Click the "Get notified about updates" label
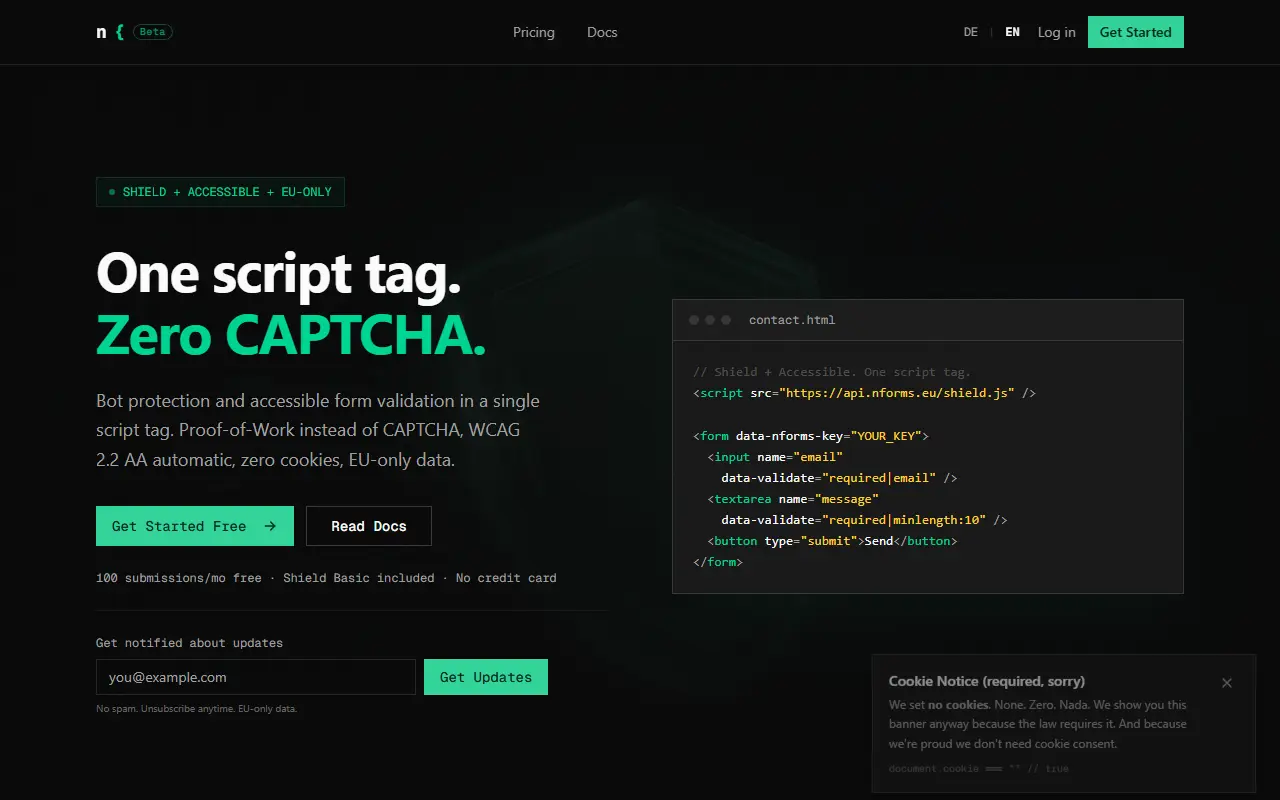This screenshot has height=800, width=1280. pos(189,643)
